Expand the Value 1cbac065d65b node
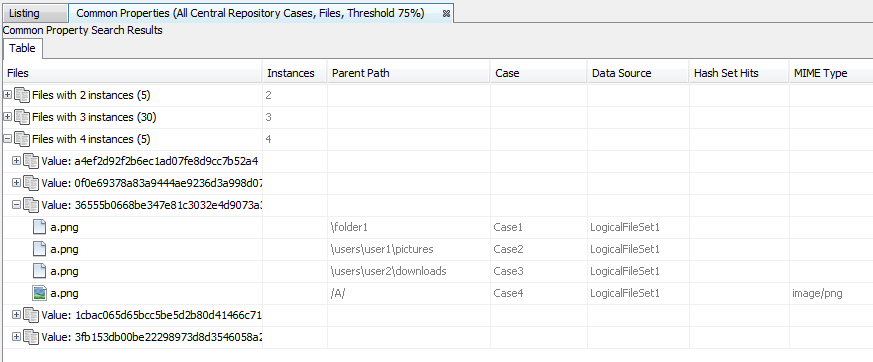Screen dimensions: 873x362 coord(16,315)
